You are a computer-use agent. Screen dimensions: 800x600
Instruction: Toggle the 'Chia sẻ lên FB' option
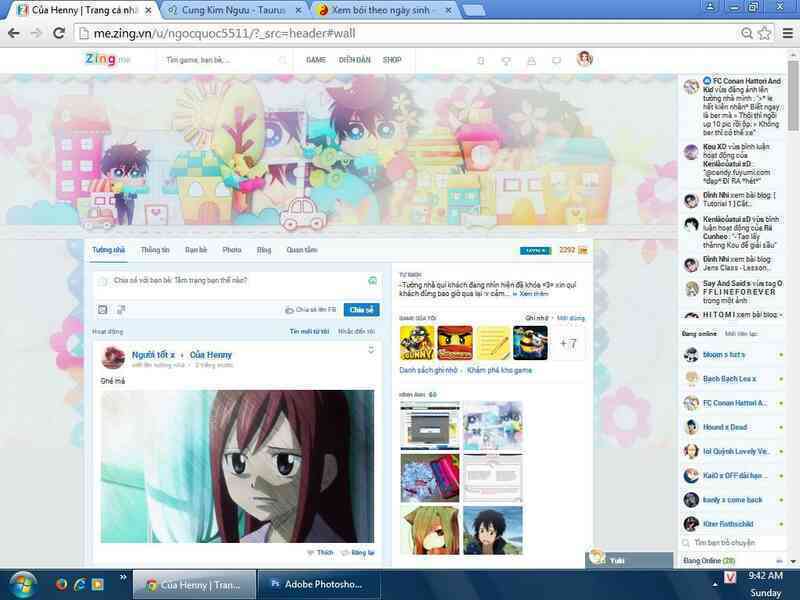(x=311, y=310)
